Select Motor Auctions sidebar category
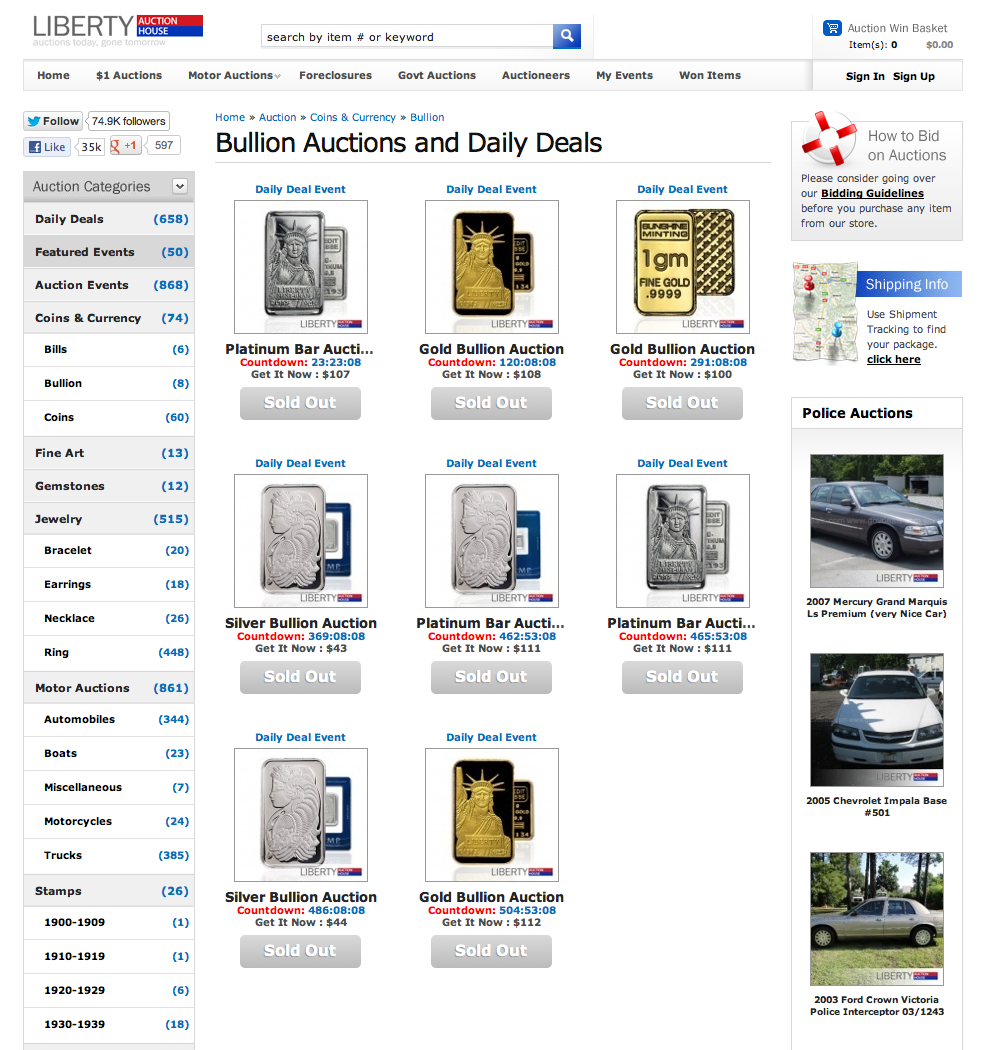This screenshot has height=1050, width=986. click(x=109, y=688)
